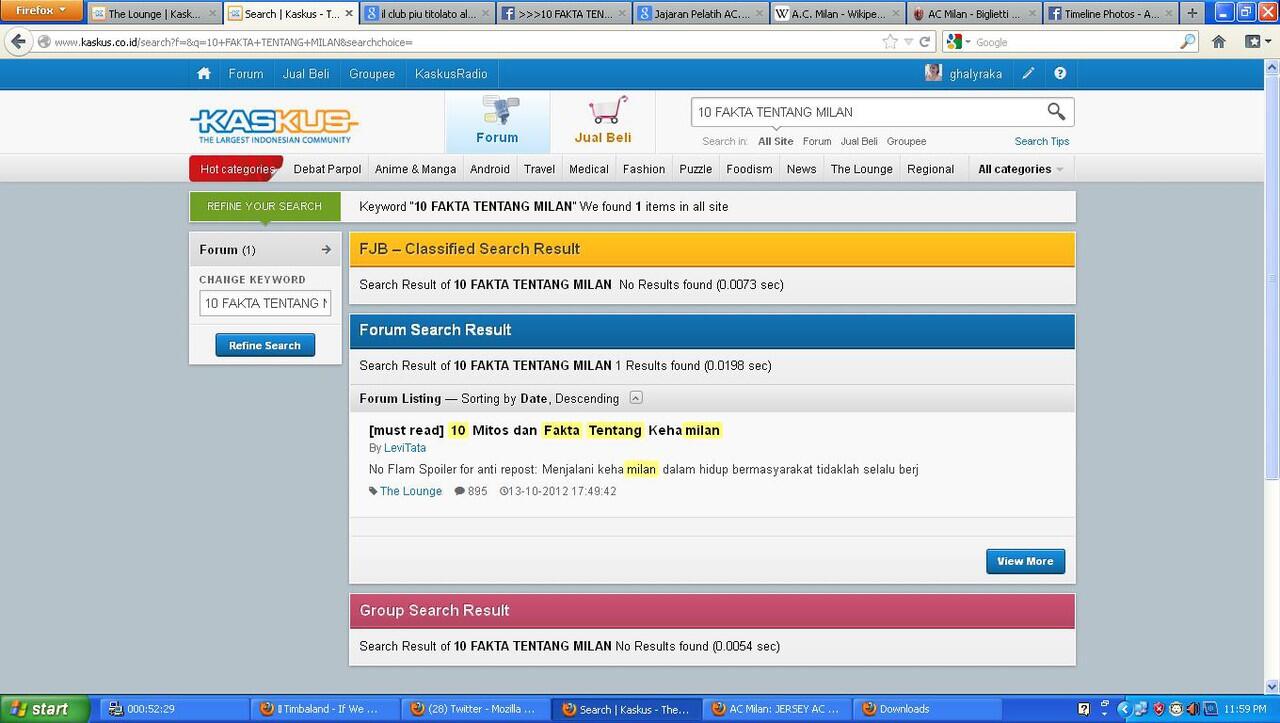Screen dimensions: 1280x723
Task: Switch to Downloads taskbar item
Action: pos(925,709)
